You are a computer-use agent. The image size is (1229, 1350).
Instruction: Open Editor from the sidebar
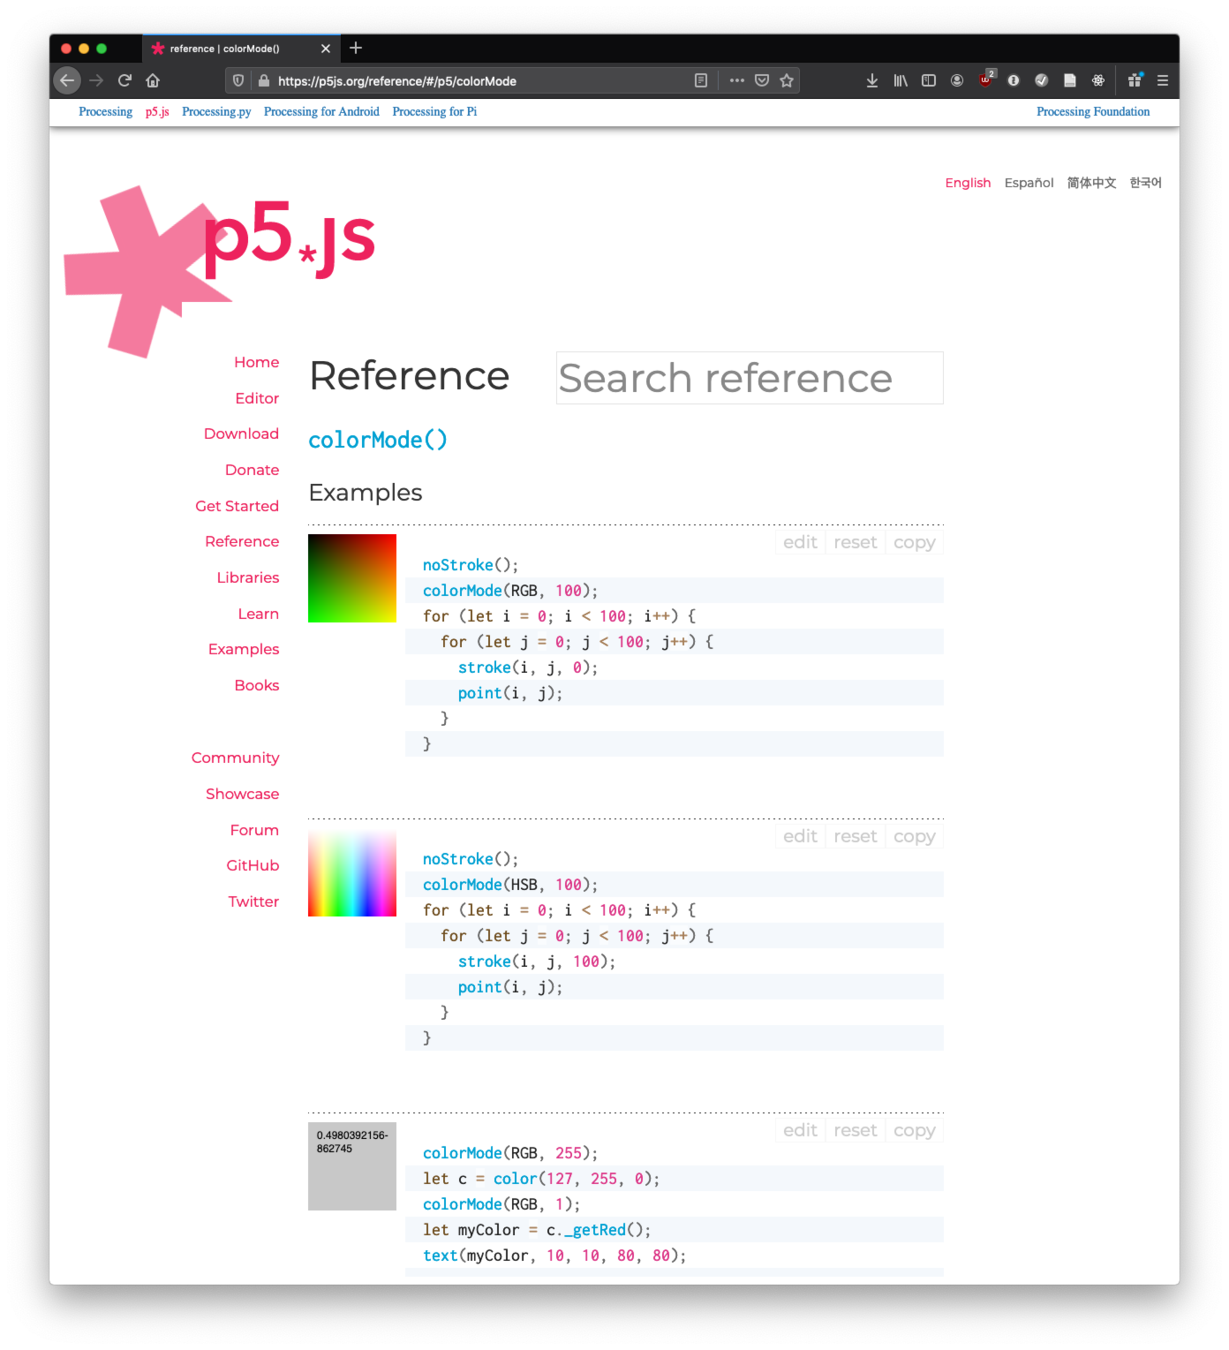point(257,398)
